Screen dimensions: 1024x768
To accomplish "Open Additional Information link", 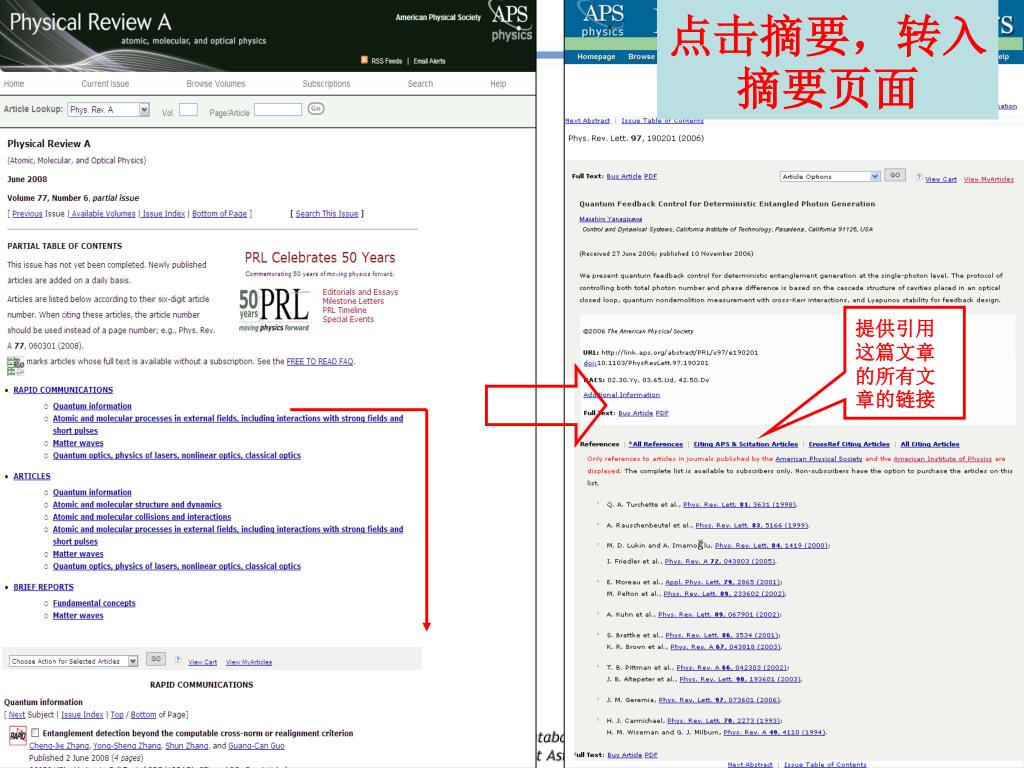I will point(621,395).
